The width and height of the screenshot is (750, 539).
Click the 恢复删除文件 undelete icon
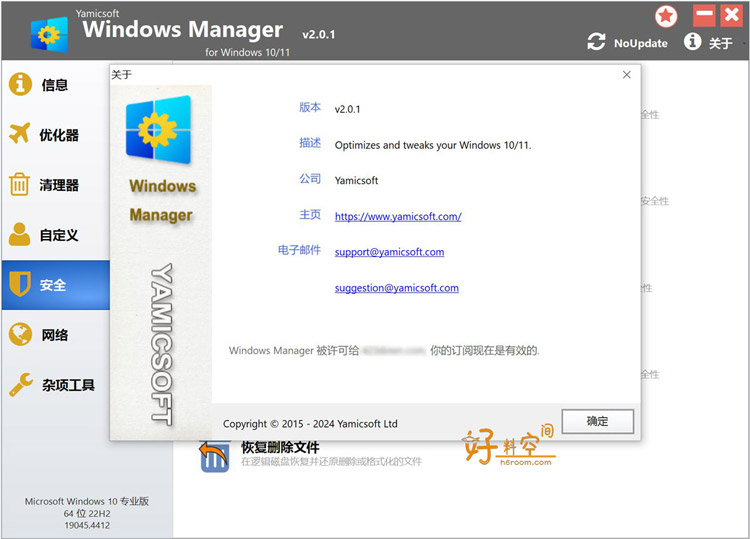214,456
